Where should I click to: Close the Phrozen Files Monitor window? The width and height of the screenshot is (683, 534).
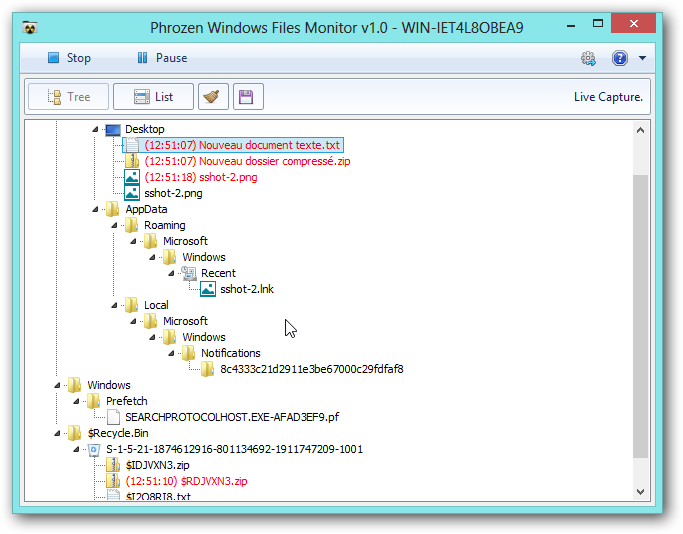click(x=633, y=24)
